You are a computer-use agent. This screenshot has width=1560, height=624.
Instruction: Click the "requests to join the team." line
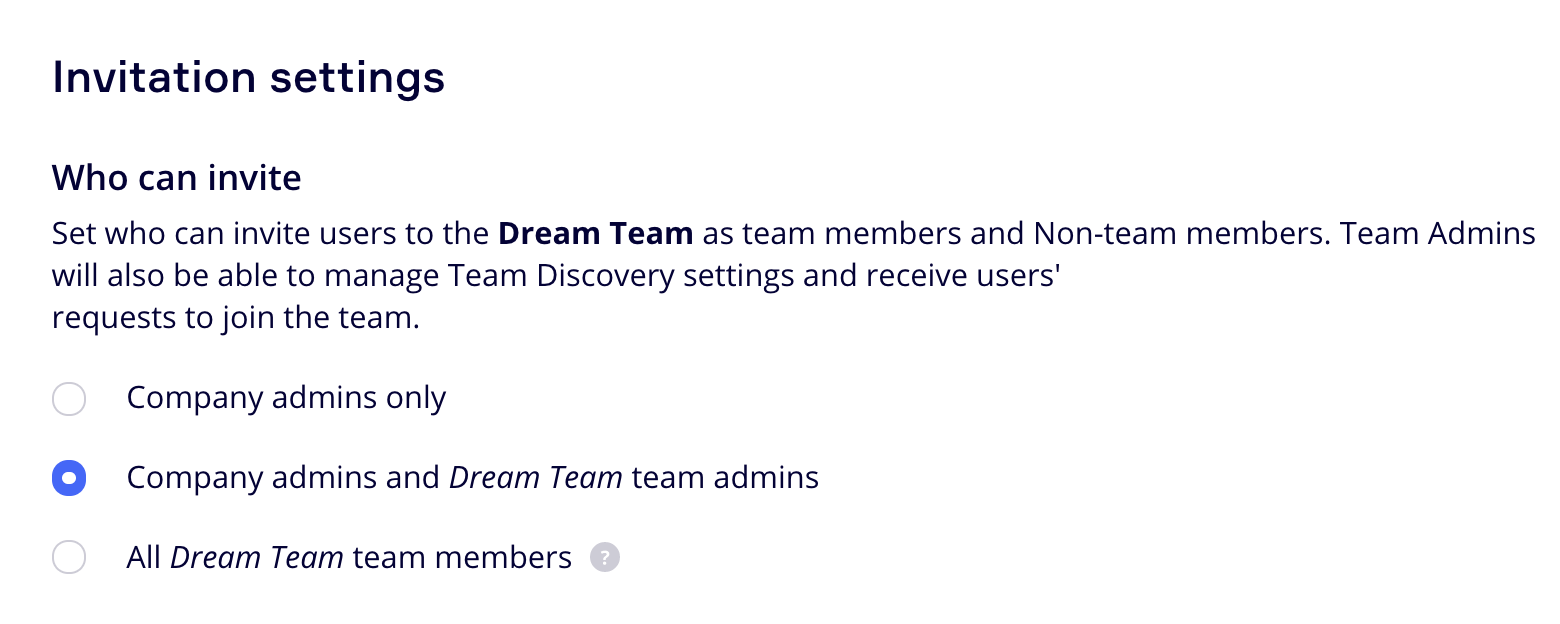[x=235, y=317]
